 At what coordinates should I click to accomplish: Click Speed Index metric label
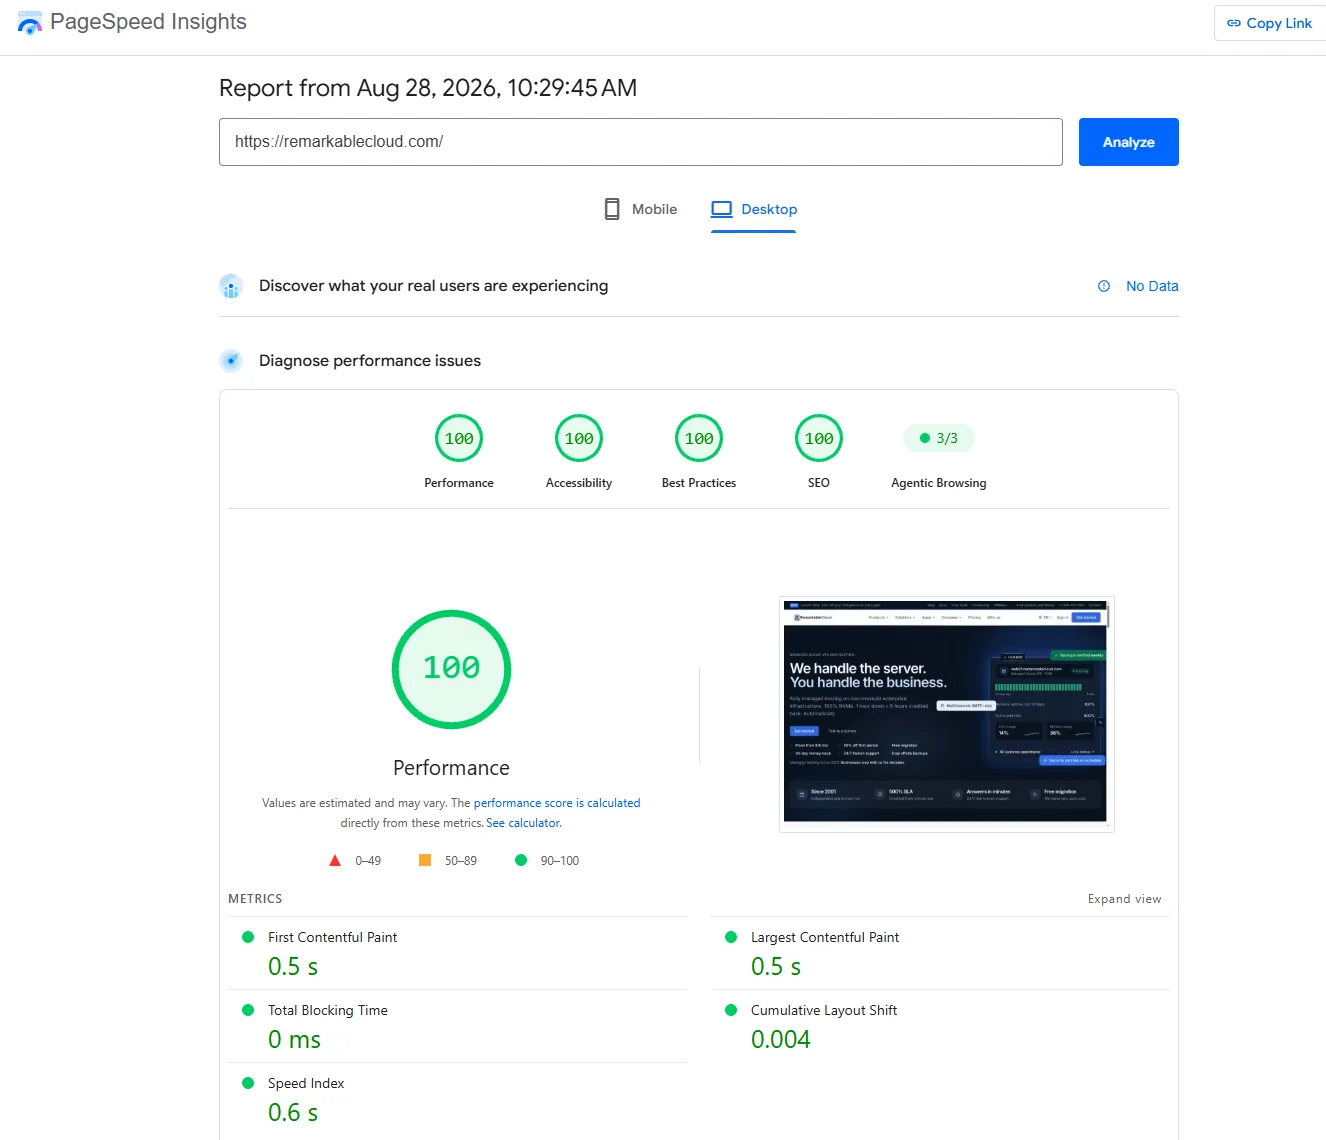306,1083
